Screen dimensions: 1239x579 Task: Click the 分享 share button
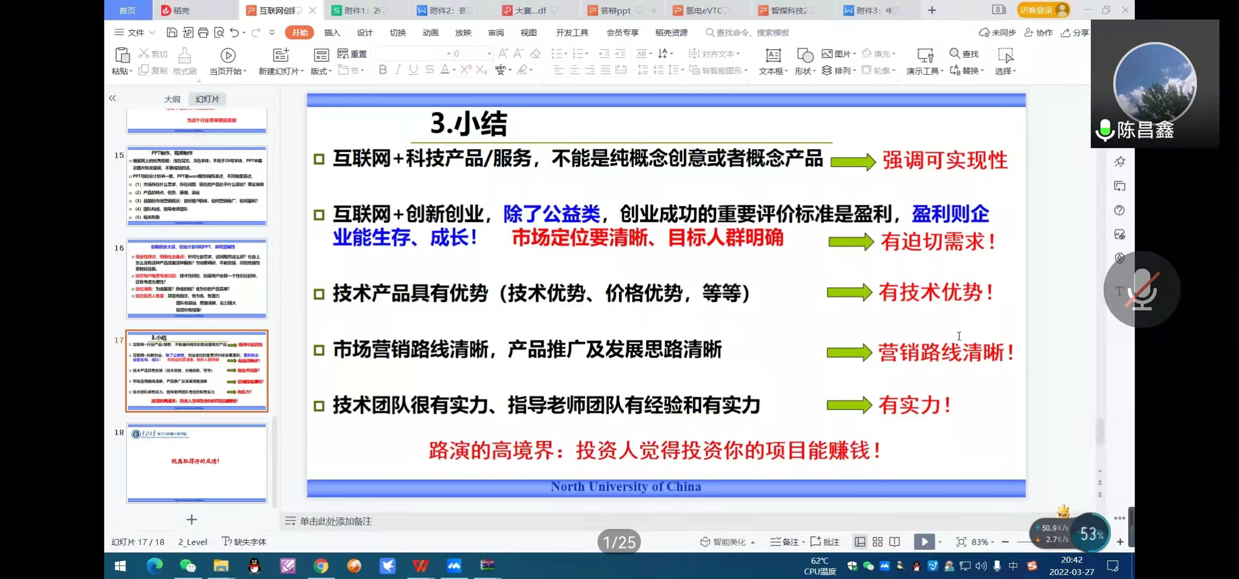tap(1075, 33)
